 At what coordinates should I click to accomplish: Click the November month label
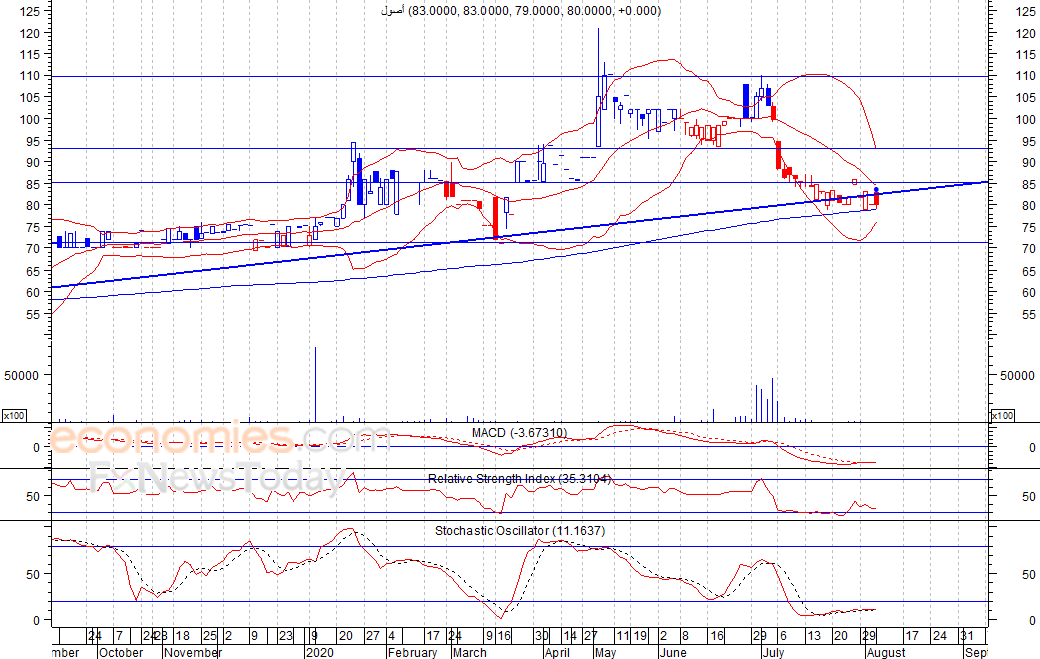tap(192, 652)
